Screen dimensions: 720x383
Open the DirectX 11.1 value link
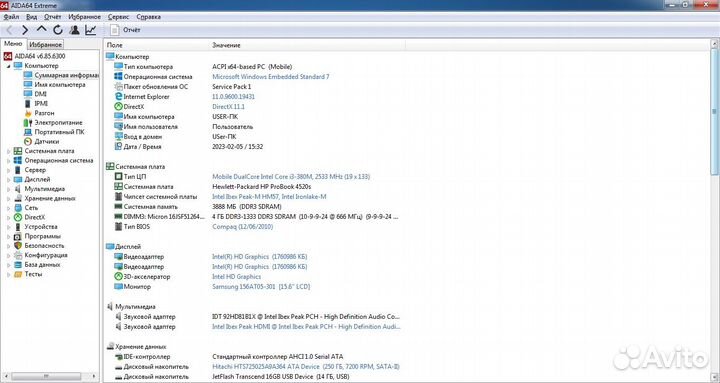(x=228, y=107)
